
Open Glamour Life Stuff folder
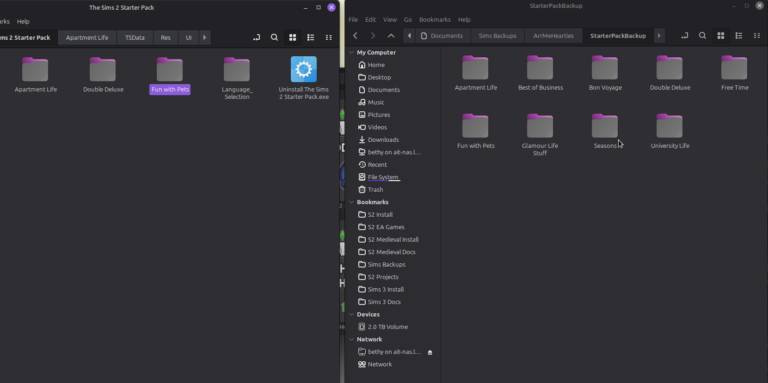(540, 126)
